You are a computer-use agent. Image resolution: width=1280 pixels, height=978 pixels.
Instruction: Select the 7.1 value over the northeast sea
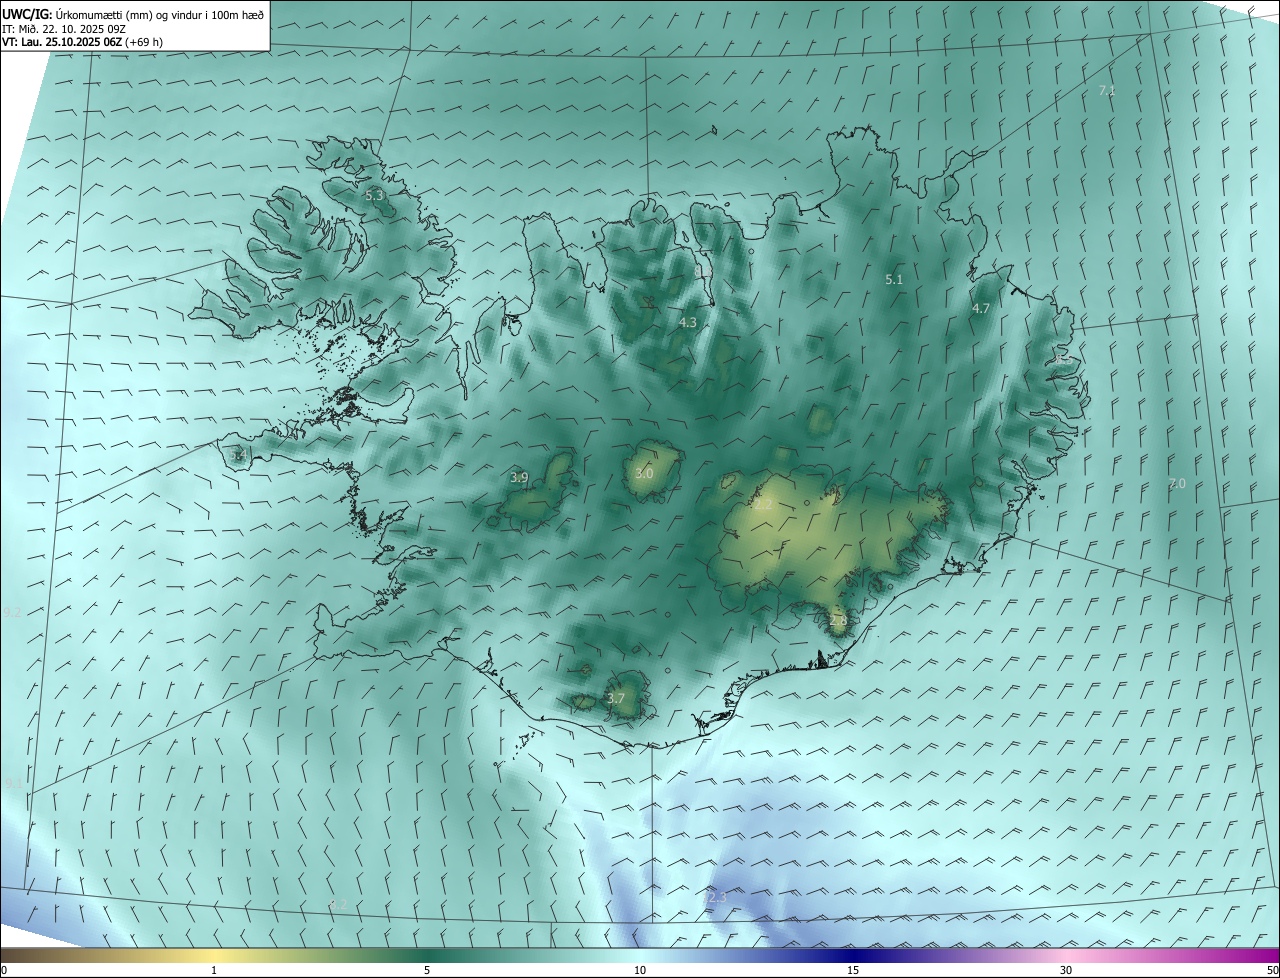[x=1107, y=91]
